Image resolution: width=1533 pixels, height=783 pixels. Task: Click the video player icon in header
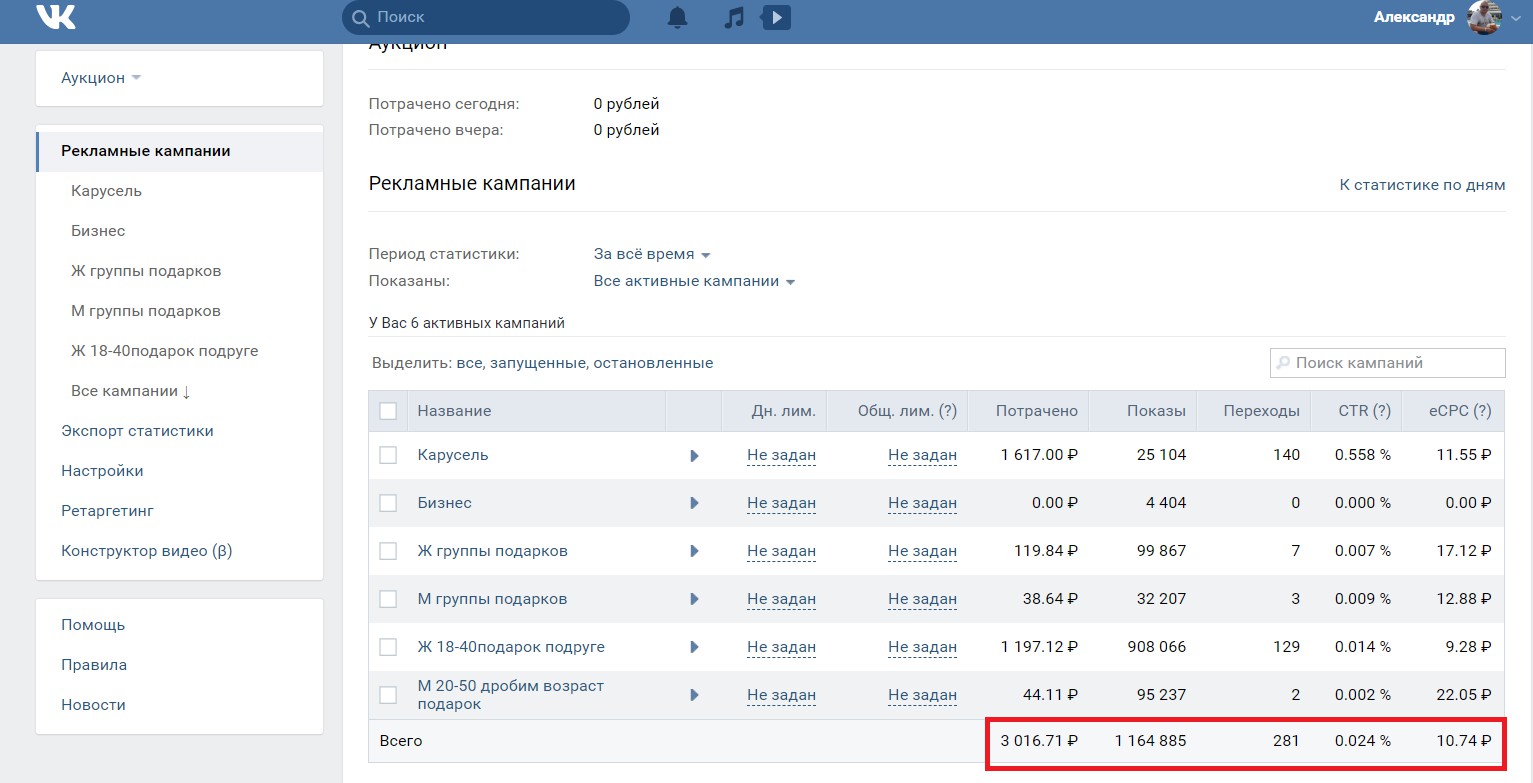[x=776, y=17]
